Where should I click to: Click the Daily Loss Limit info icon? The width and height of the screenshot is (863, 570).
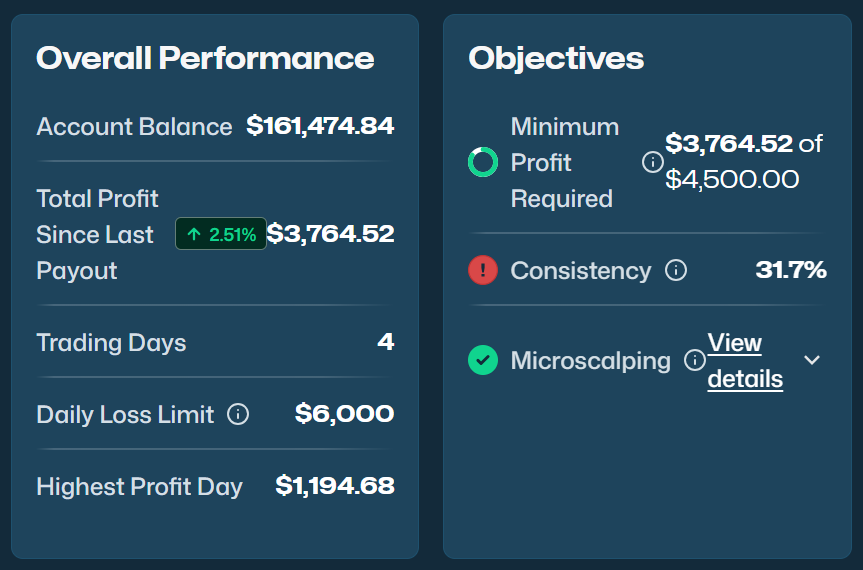coord(238,414)
